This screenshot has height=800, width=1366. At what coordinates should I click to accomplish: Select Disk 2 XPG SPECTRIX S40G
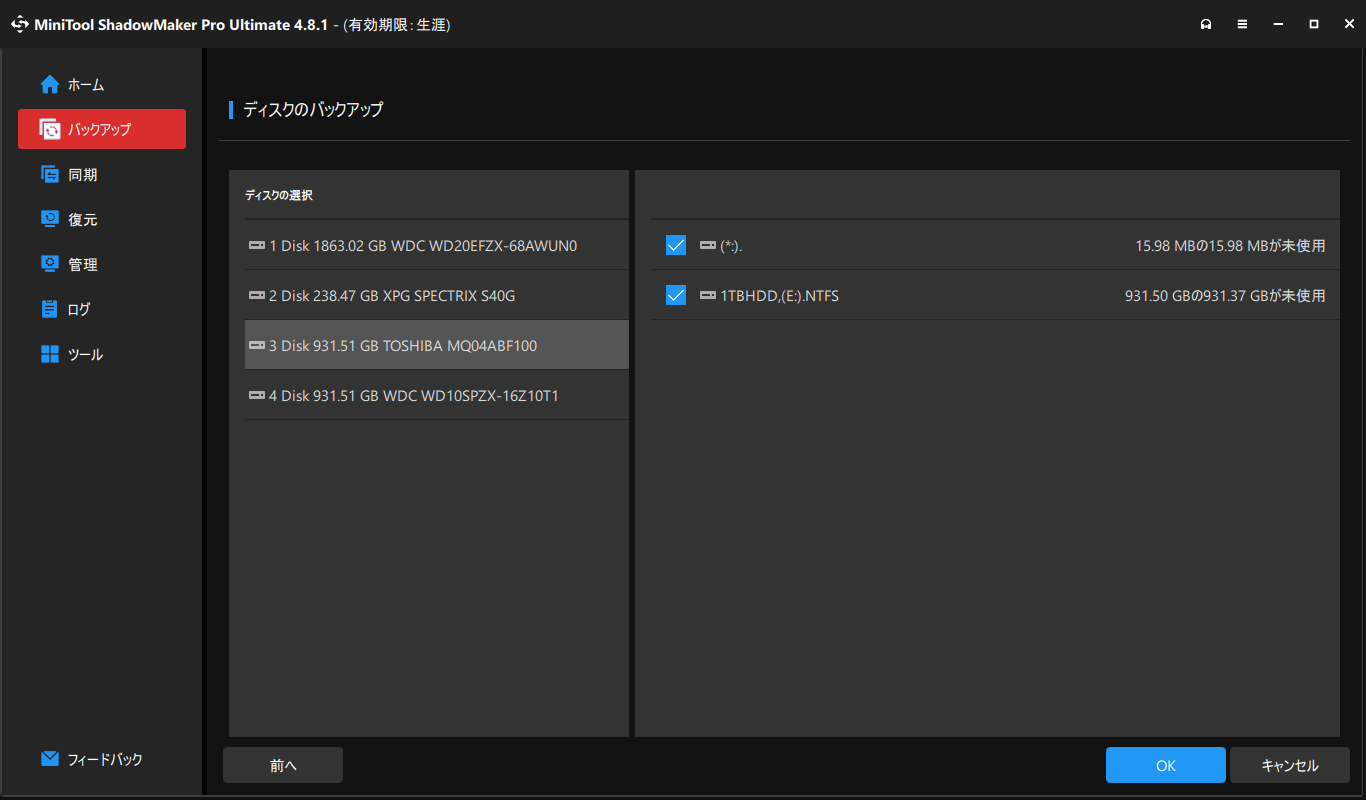[x=437, y=295]
